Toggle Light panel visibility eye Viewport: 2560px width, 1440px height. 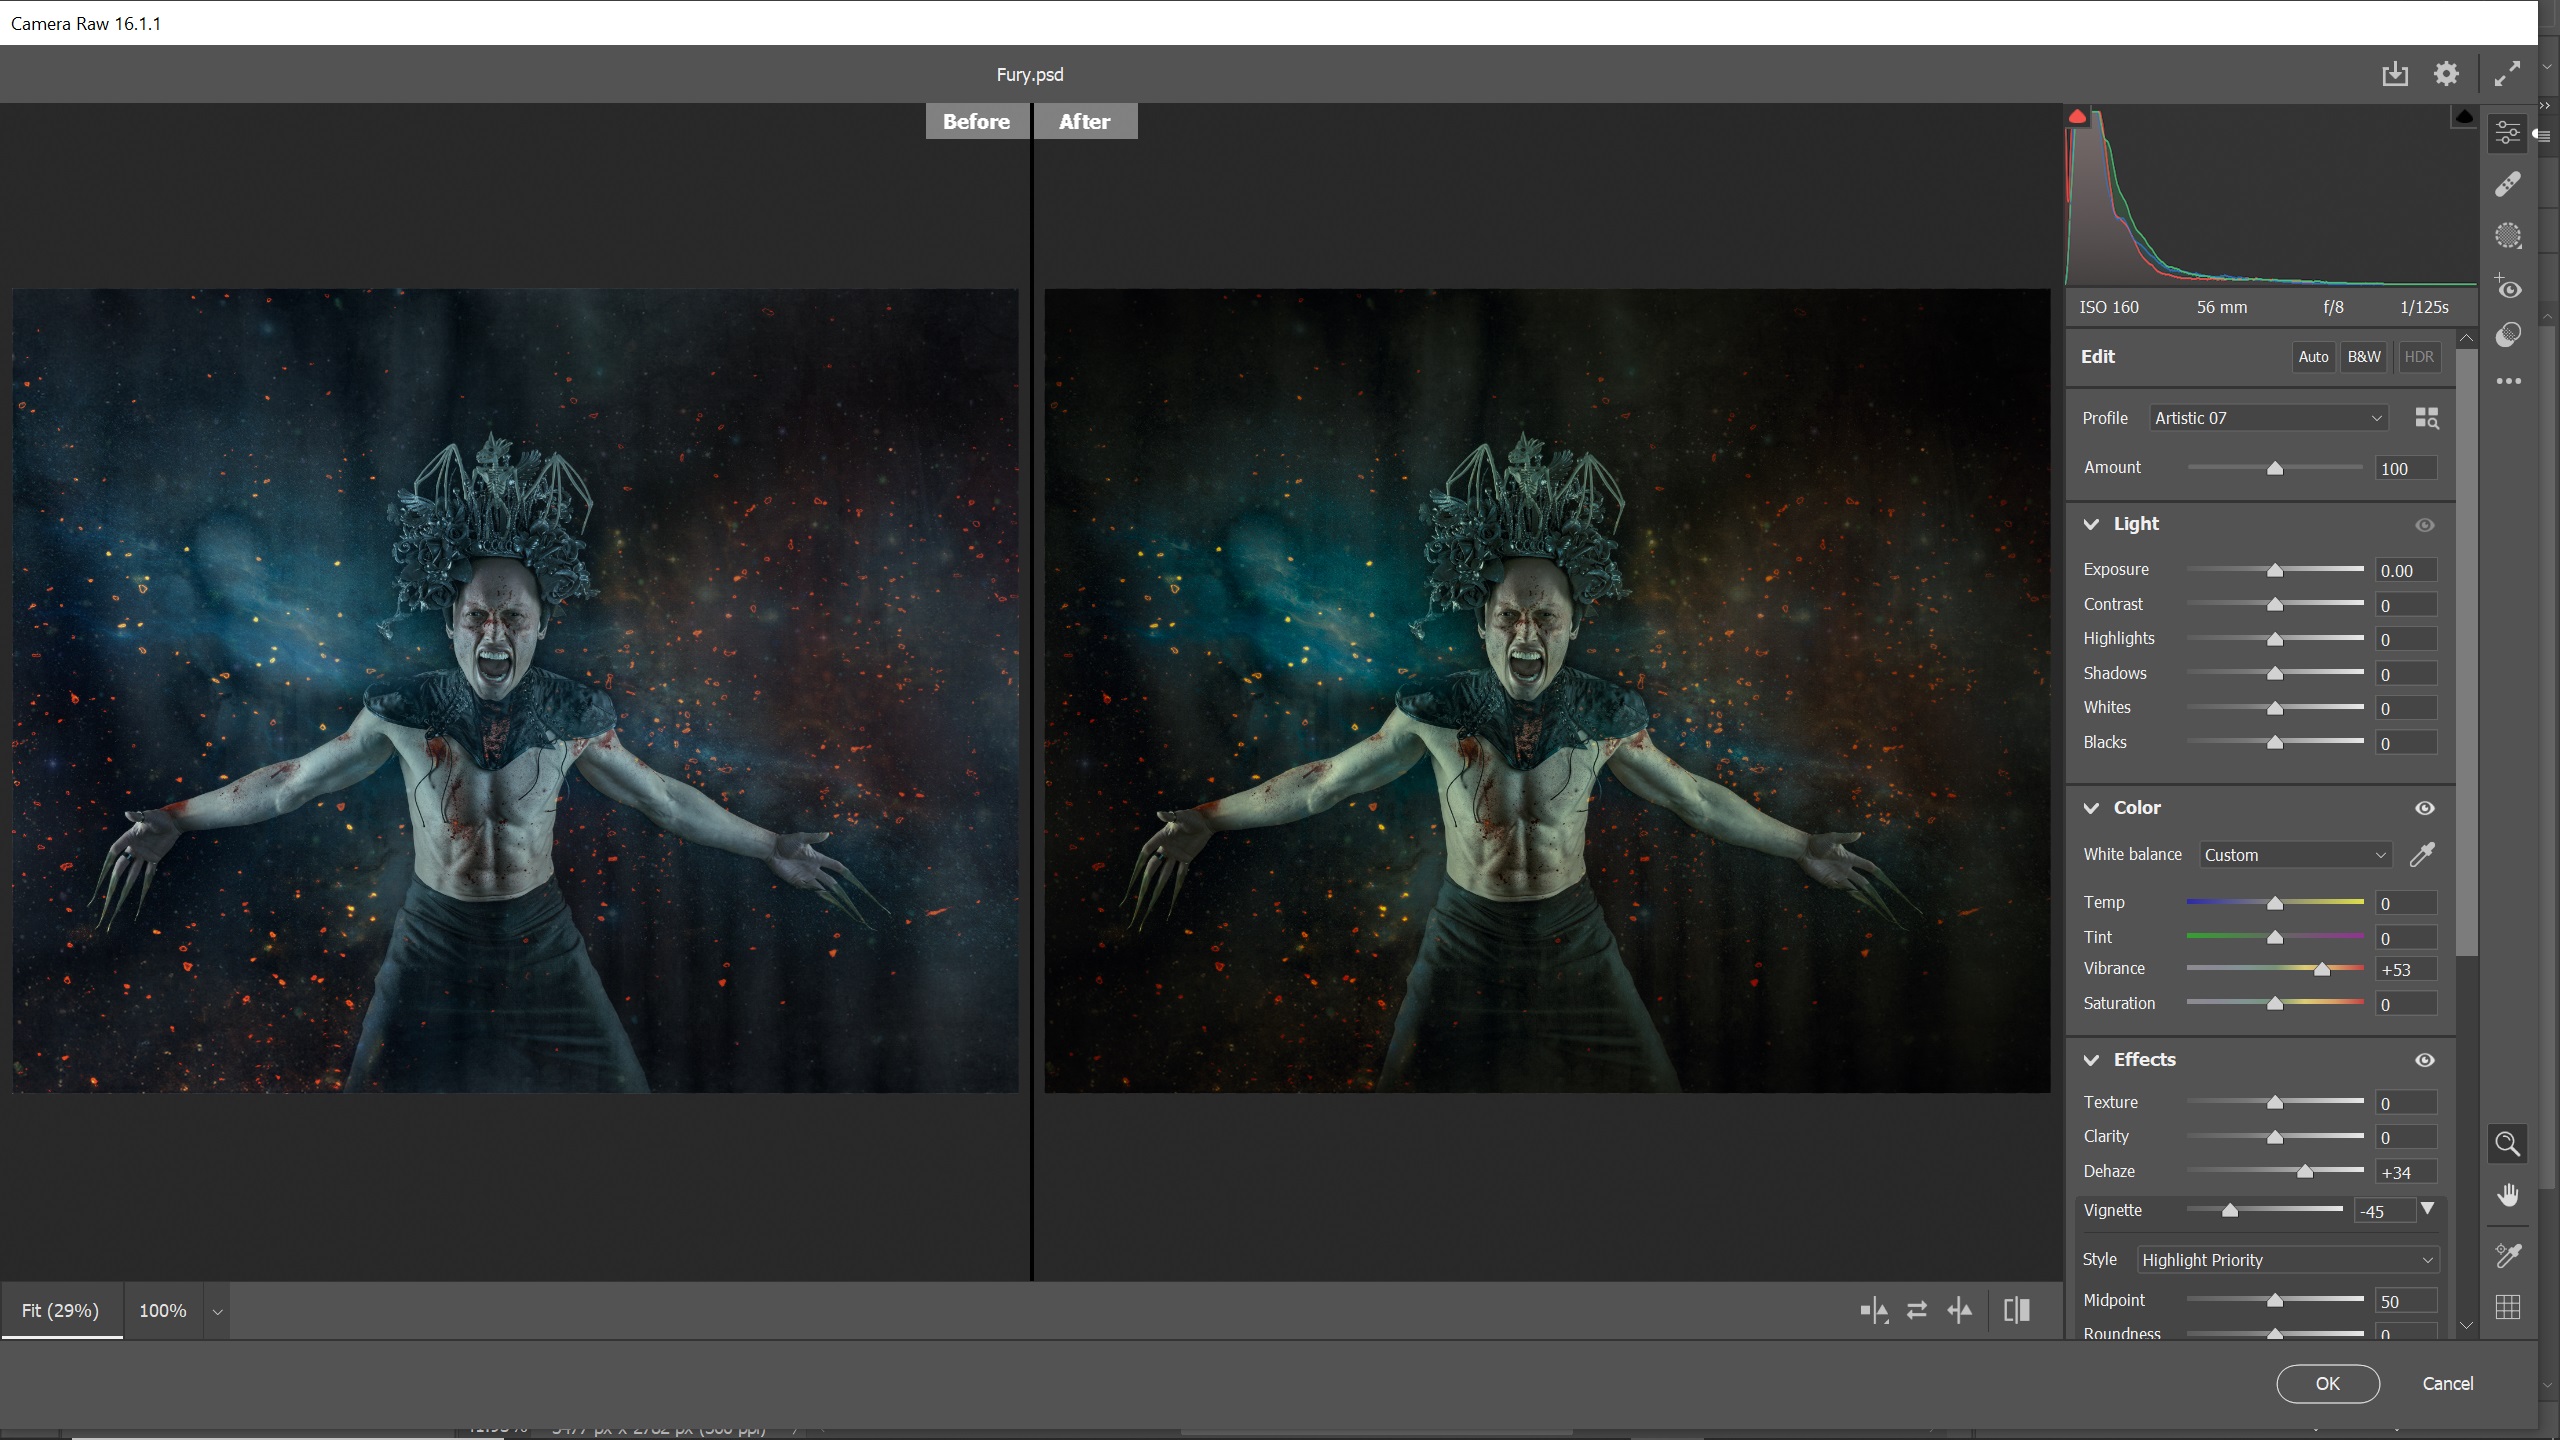tap(2424, 525)
